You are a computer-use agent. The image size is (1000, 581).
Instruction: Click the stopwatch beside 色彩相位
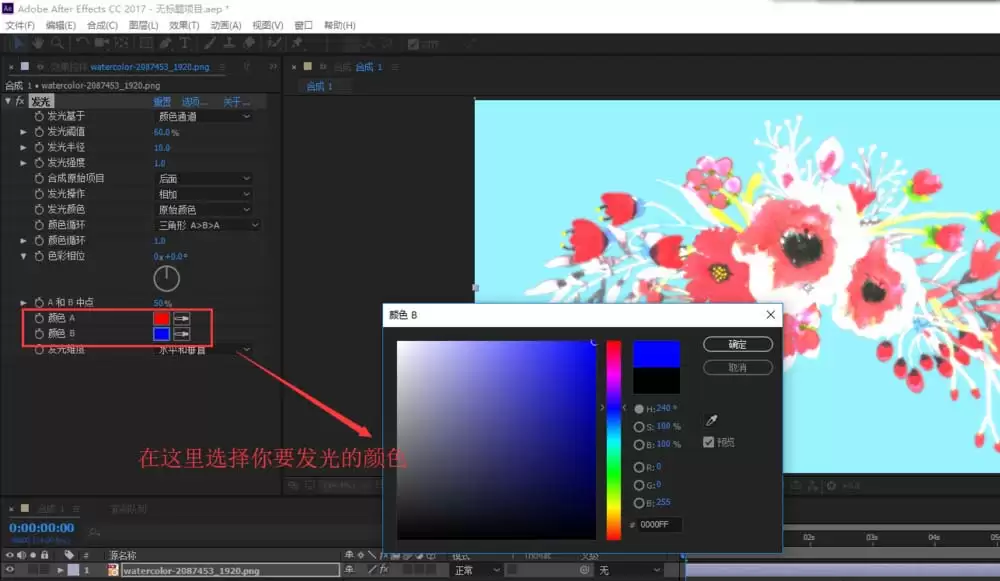39,256
